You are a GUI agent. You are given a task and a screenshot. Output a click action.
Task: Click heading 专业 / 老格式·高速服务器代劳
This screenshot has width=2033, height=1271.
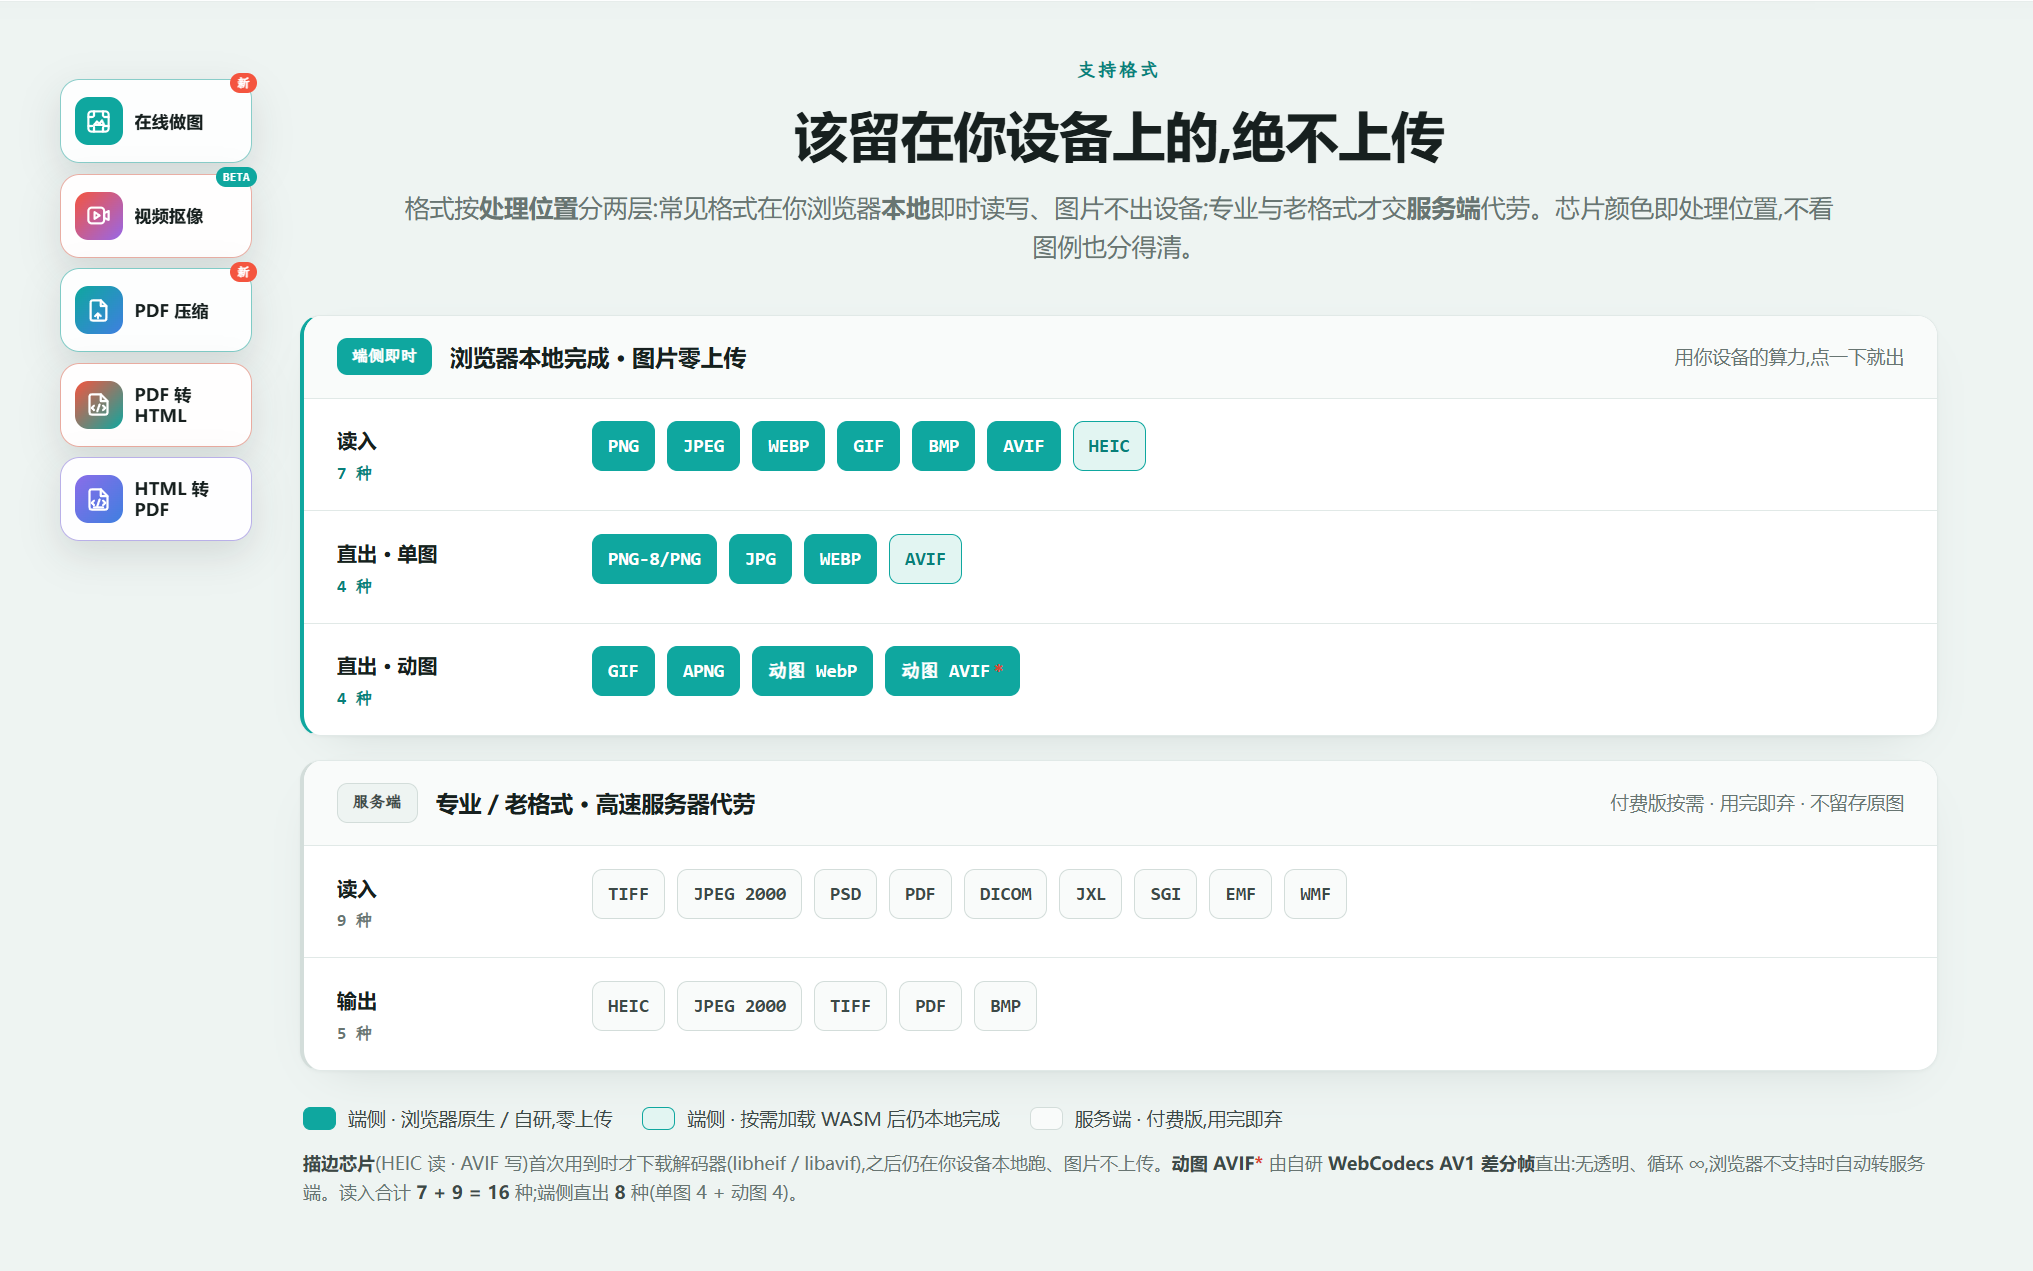point(596,804)
